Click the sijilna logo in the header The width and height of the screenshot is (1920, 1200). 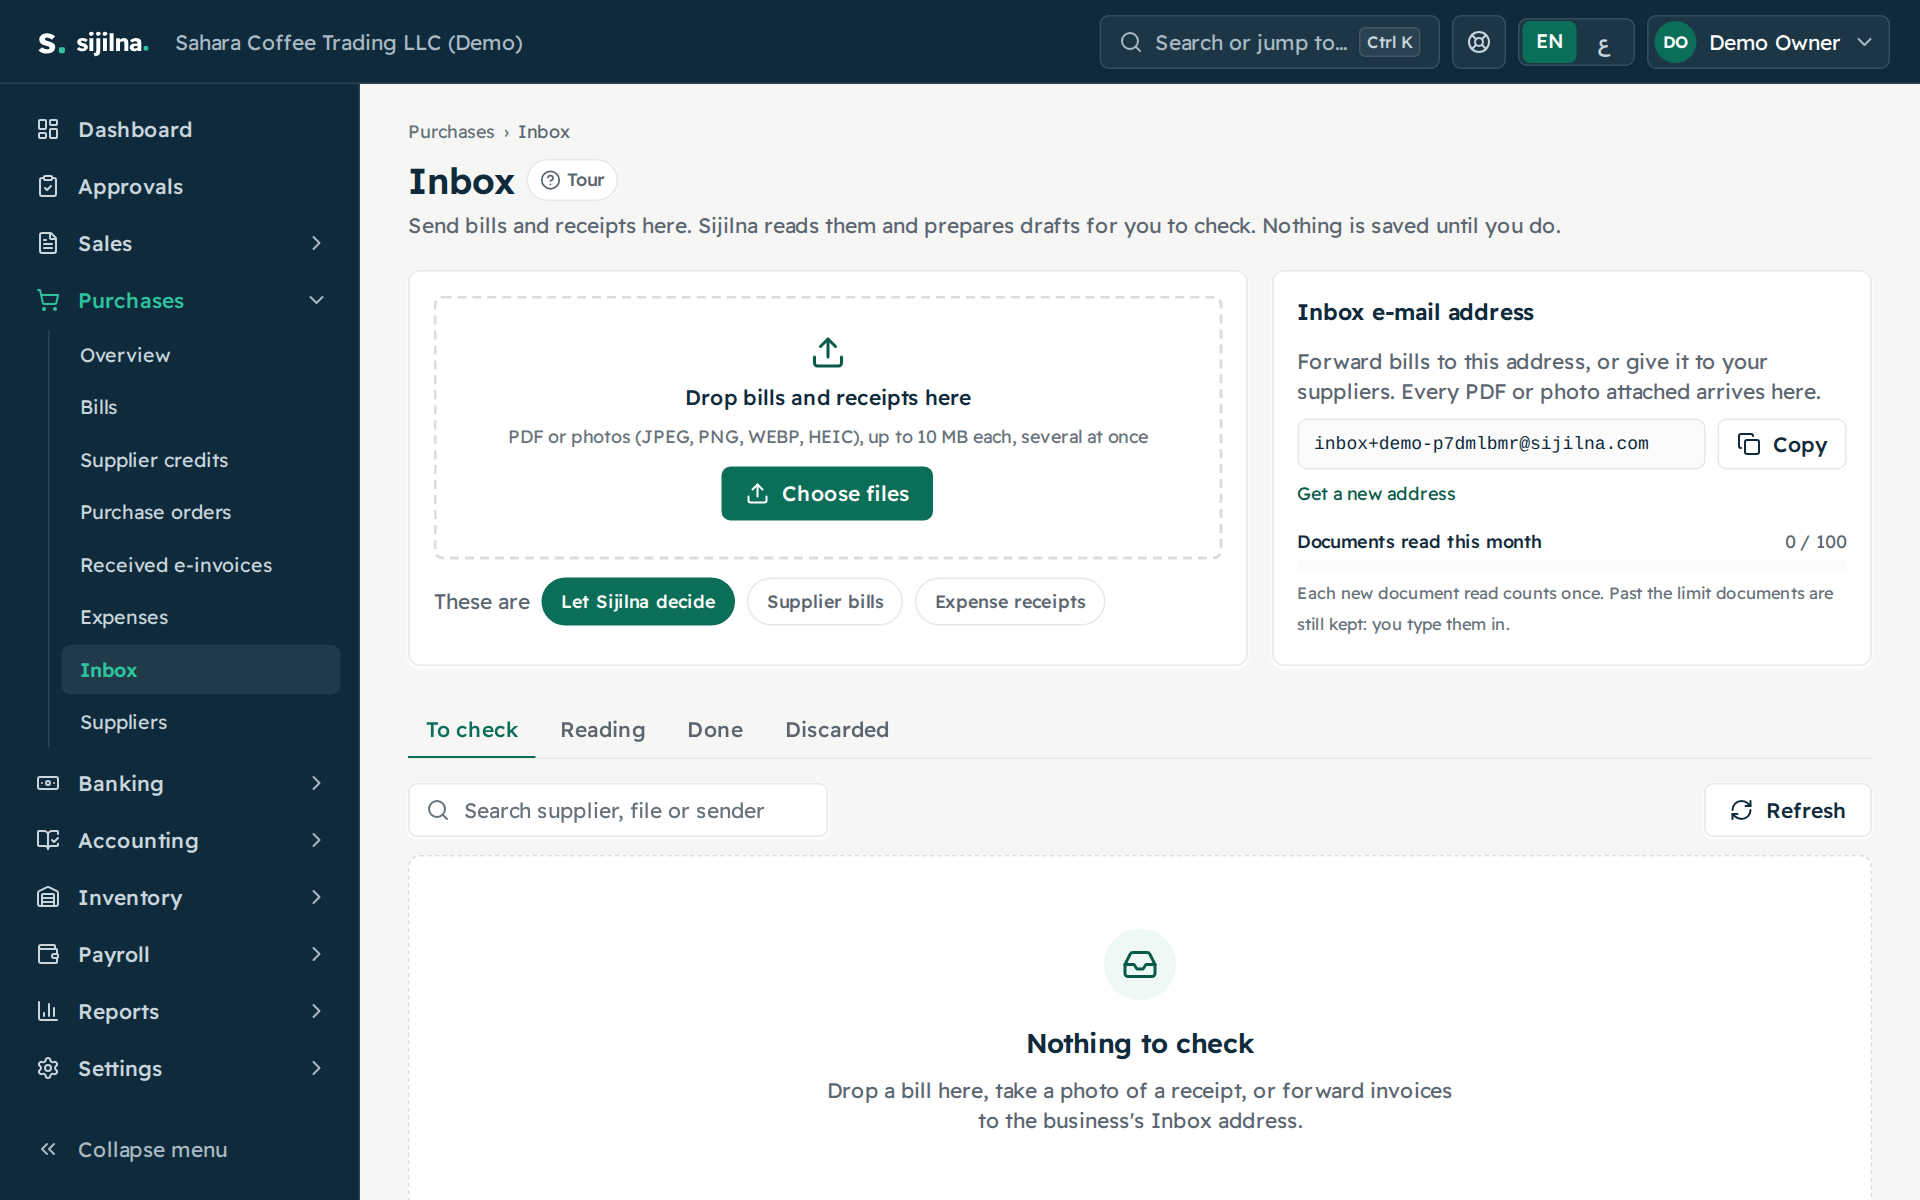pyautogui.click(x=93, y=43)
